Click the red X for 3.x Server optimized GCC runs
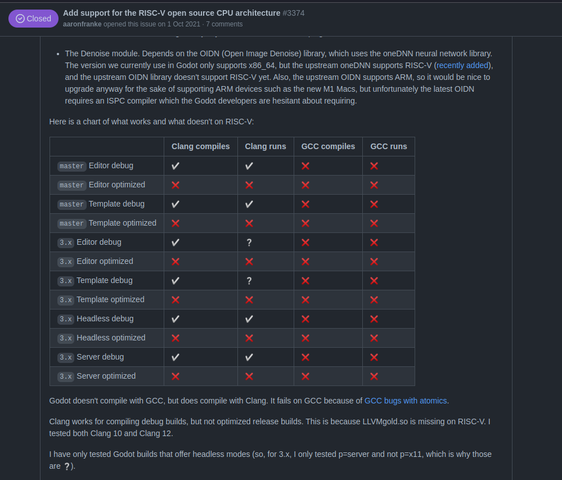This screenshot has height=480, width=562. coord(374,376)
